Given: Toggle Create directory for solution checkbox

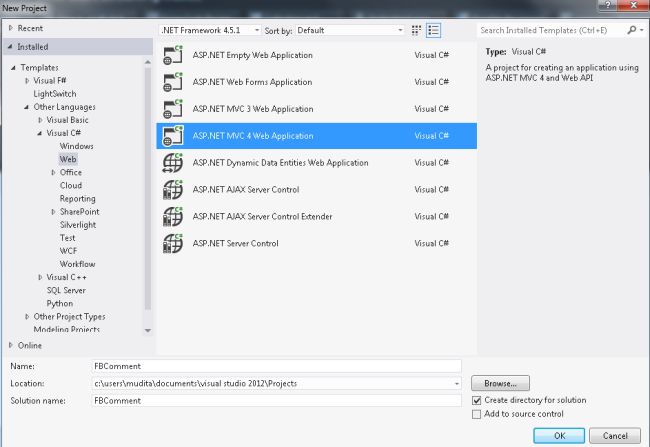Looking at the screenshot, I should (477, 401).
